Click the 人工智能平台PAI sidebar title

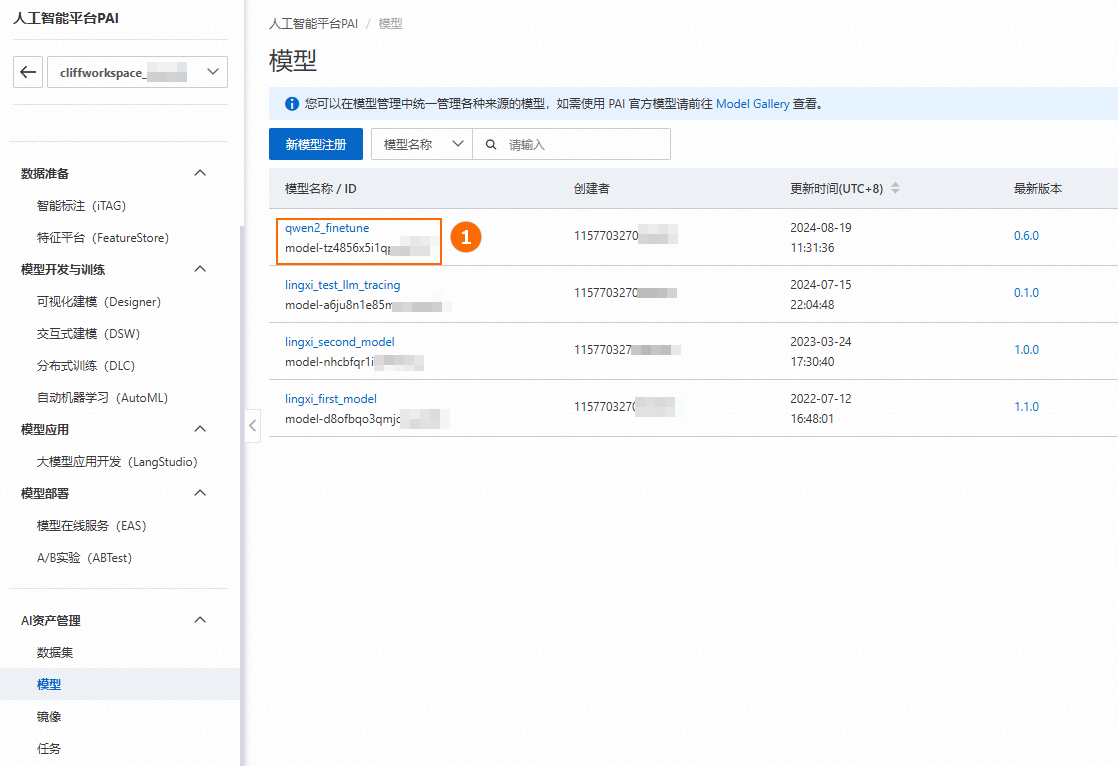66,19
